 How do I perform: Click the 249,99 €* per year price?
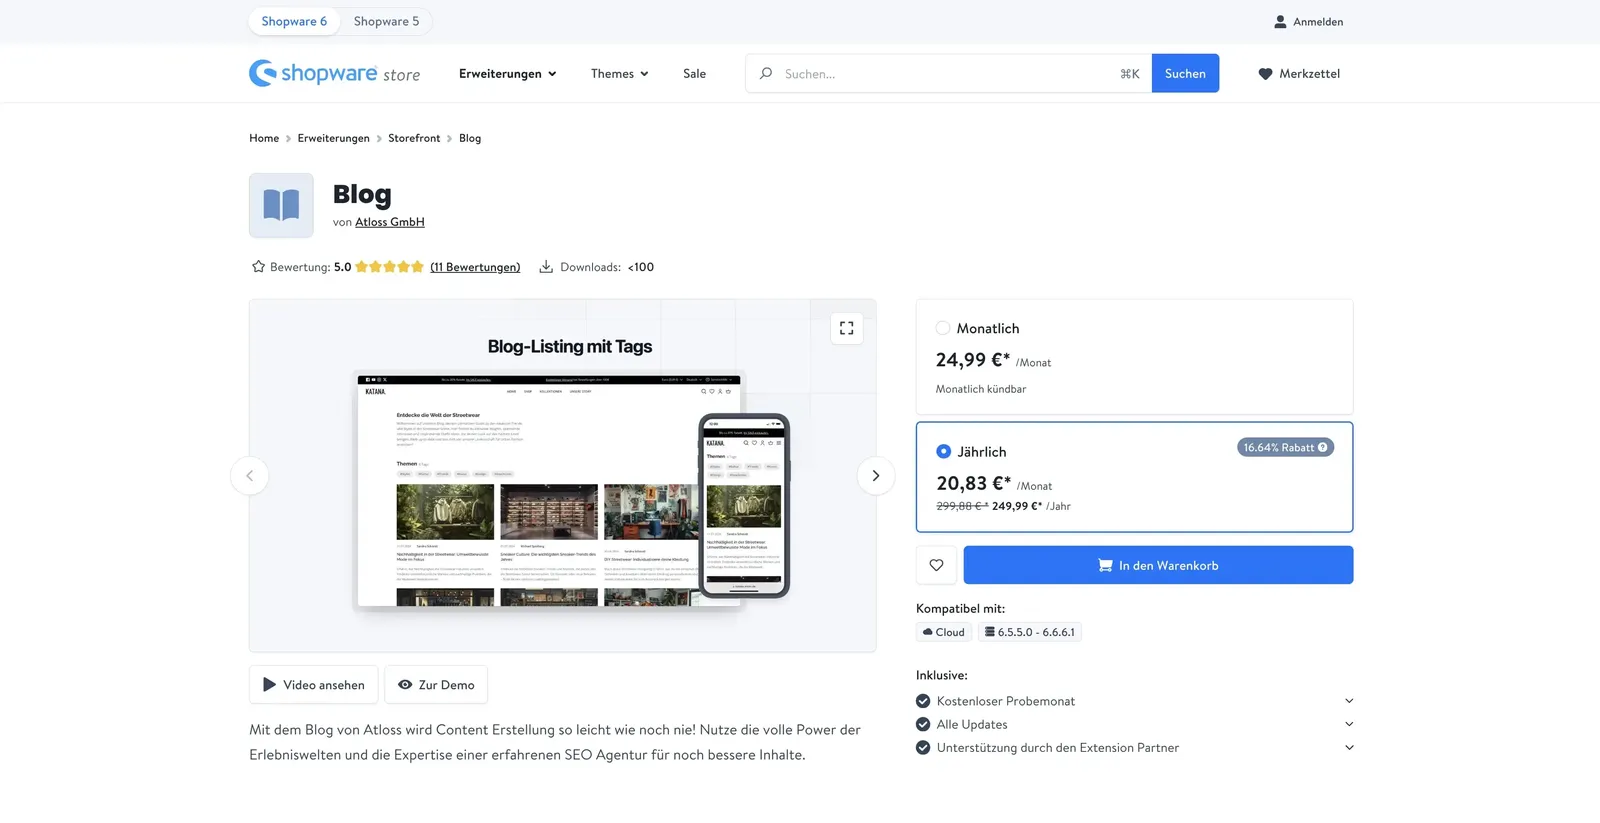coord(1017,506)
